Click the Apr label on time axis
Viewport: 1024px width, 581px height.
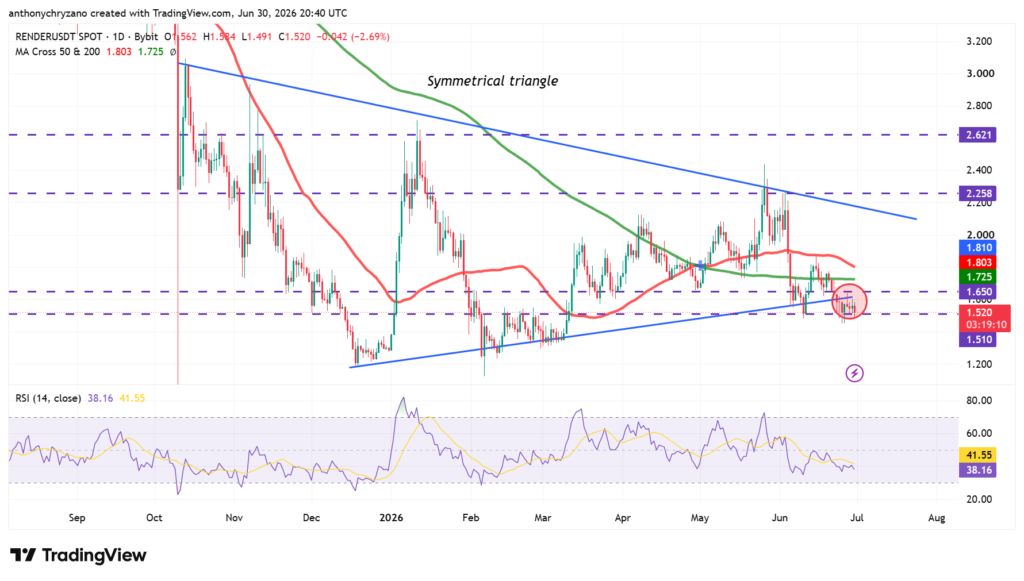pyautogui.click(x=622, y=518)
